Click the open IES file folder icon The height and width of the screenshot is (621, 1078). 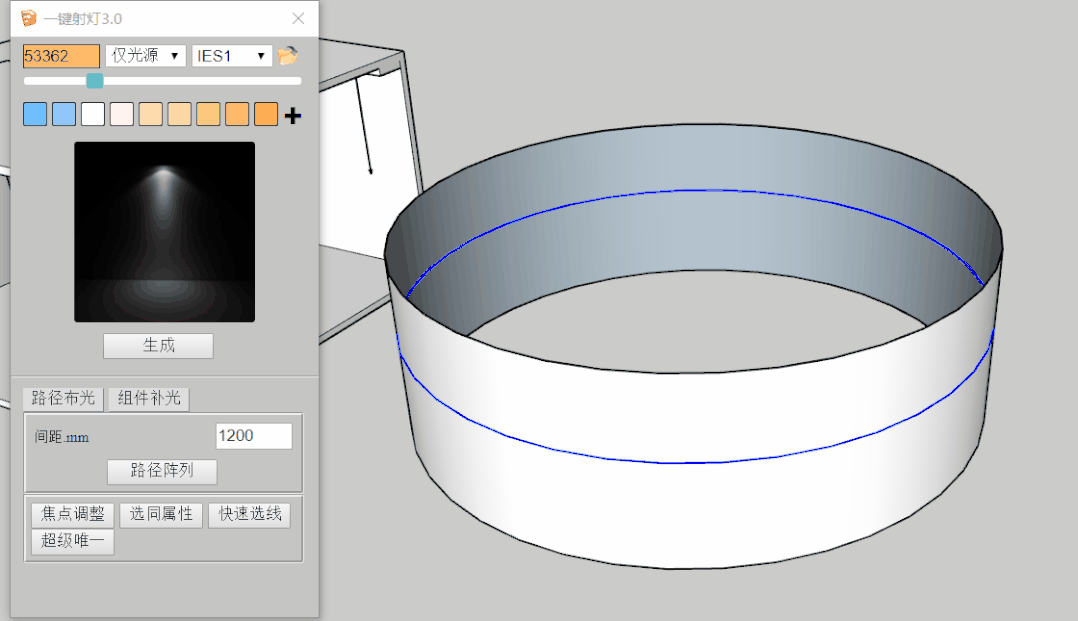click(x=288, y=56)
